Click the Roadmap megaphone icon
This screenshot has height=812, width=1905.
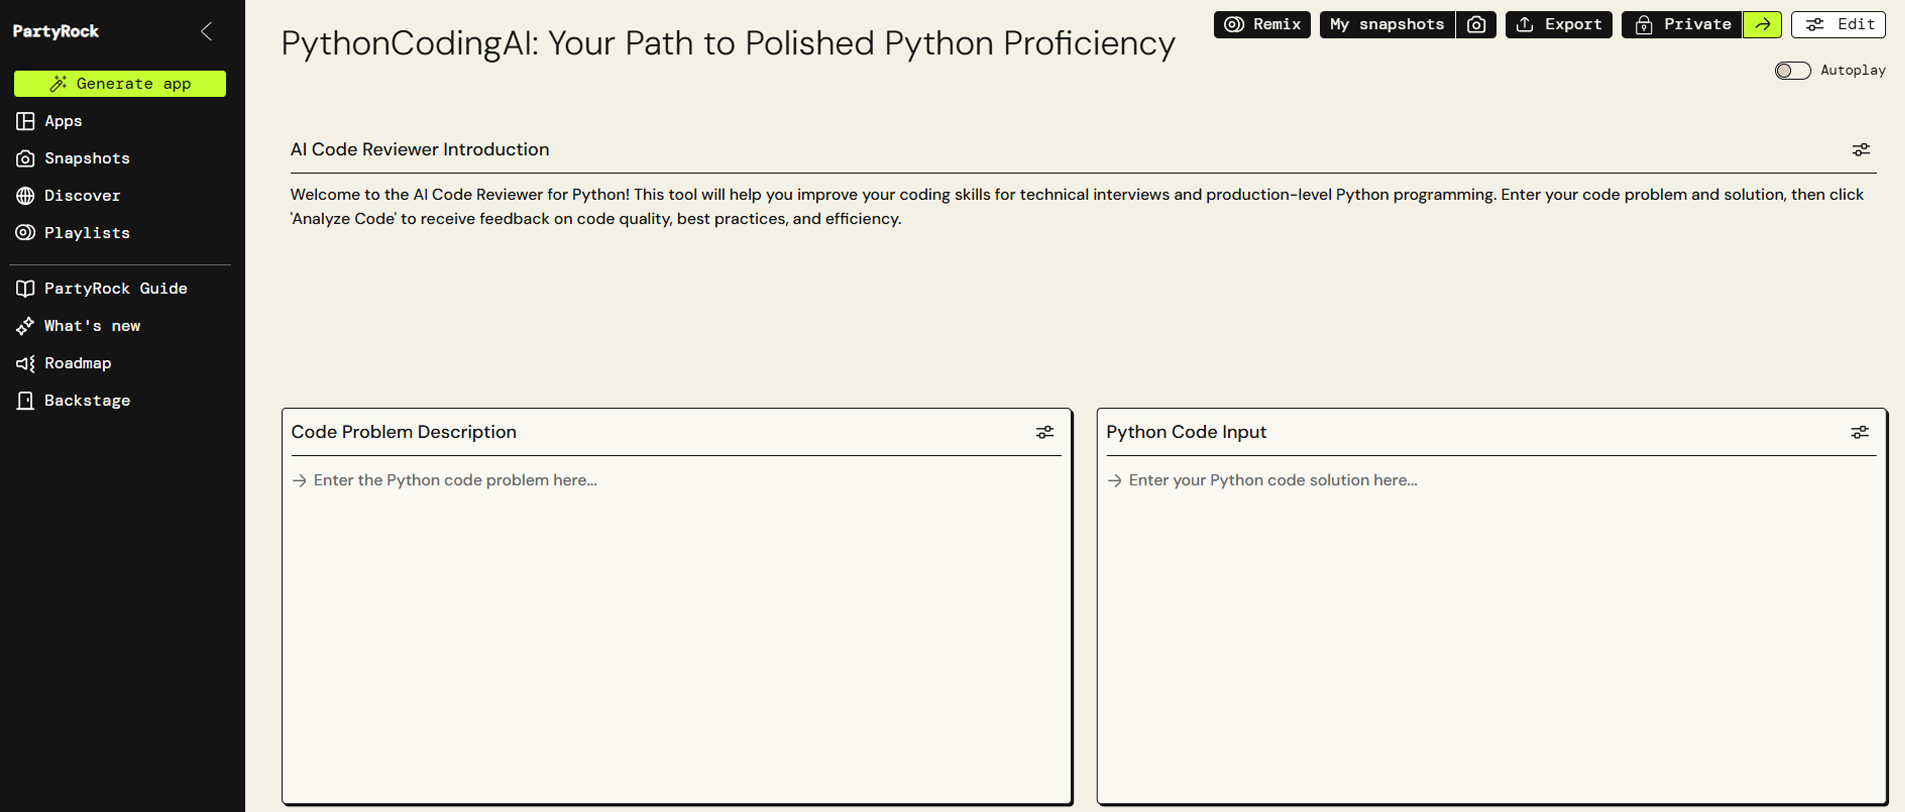coord(25,363)
